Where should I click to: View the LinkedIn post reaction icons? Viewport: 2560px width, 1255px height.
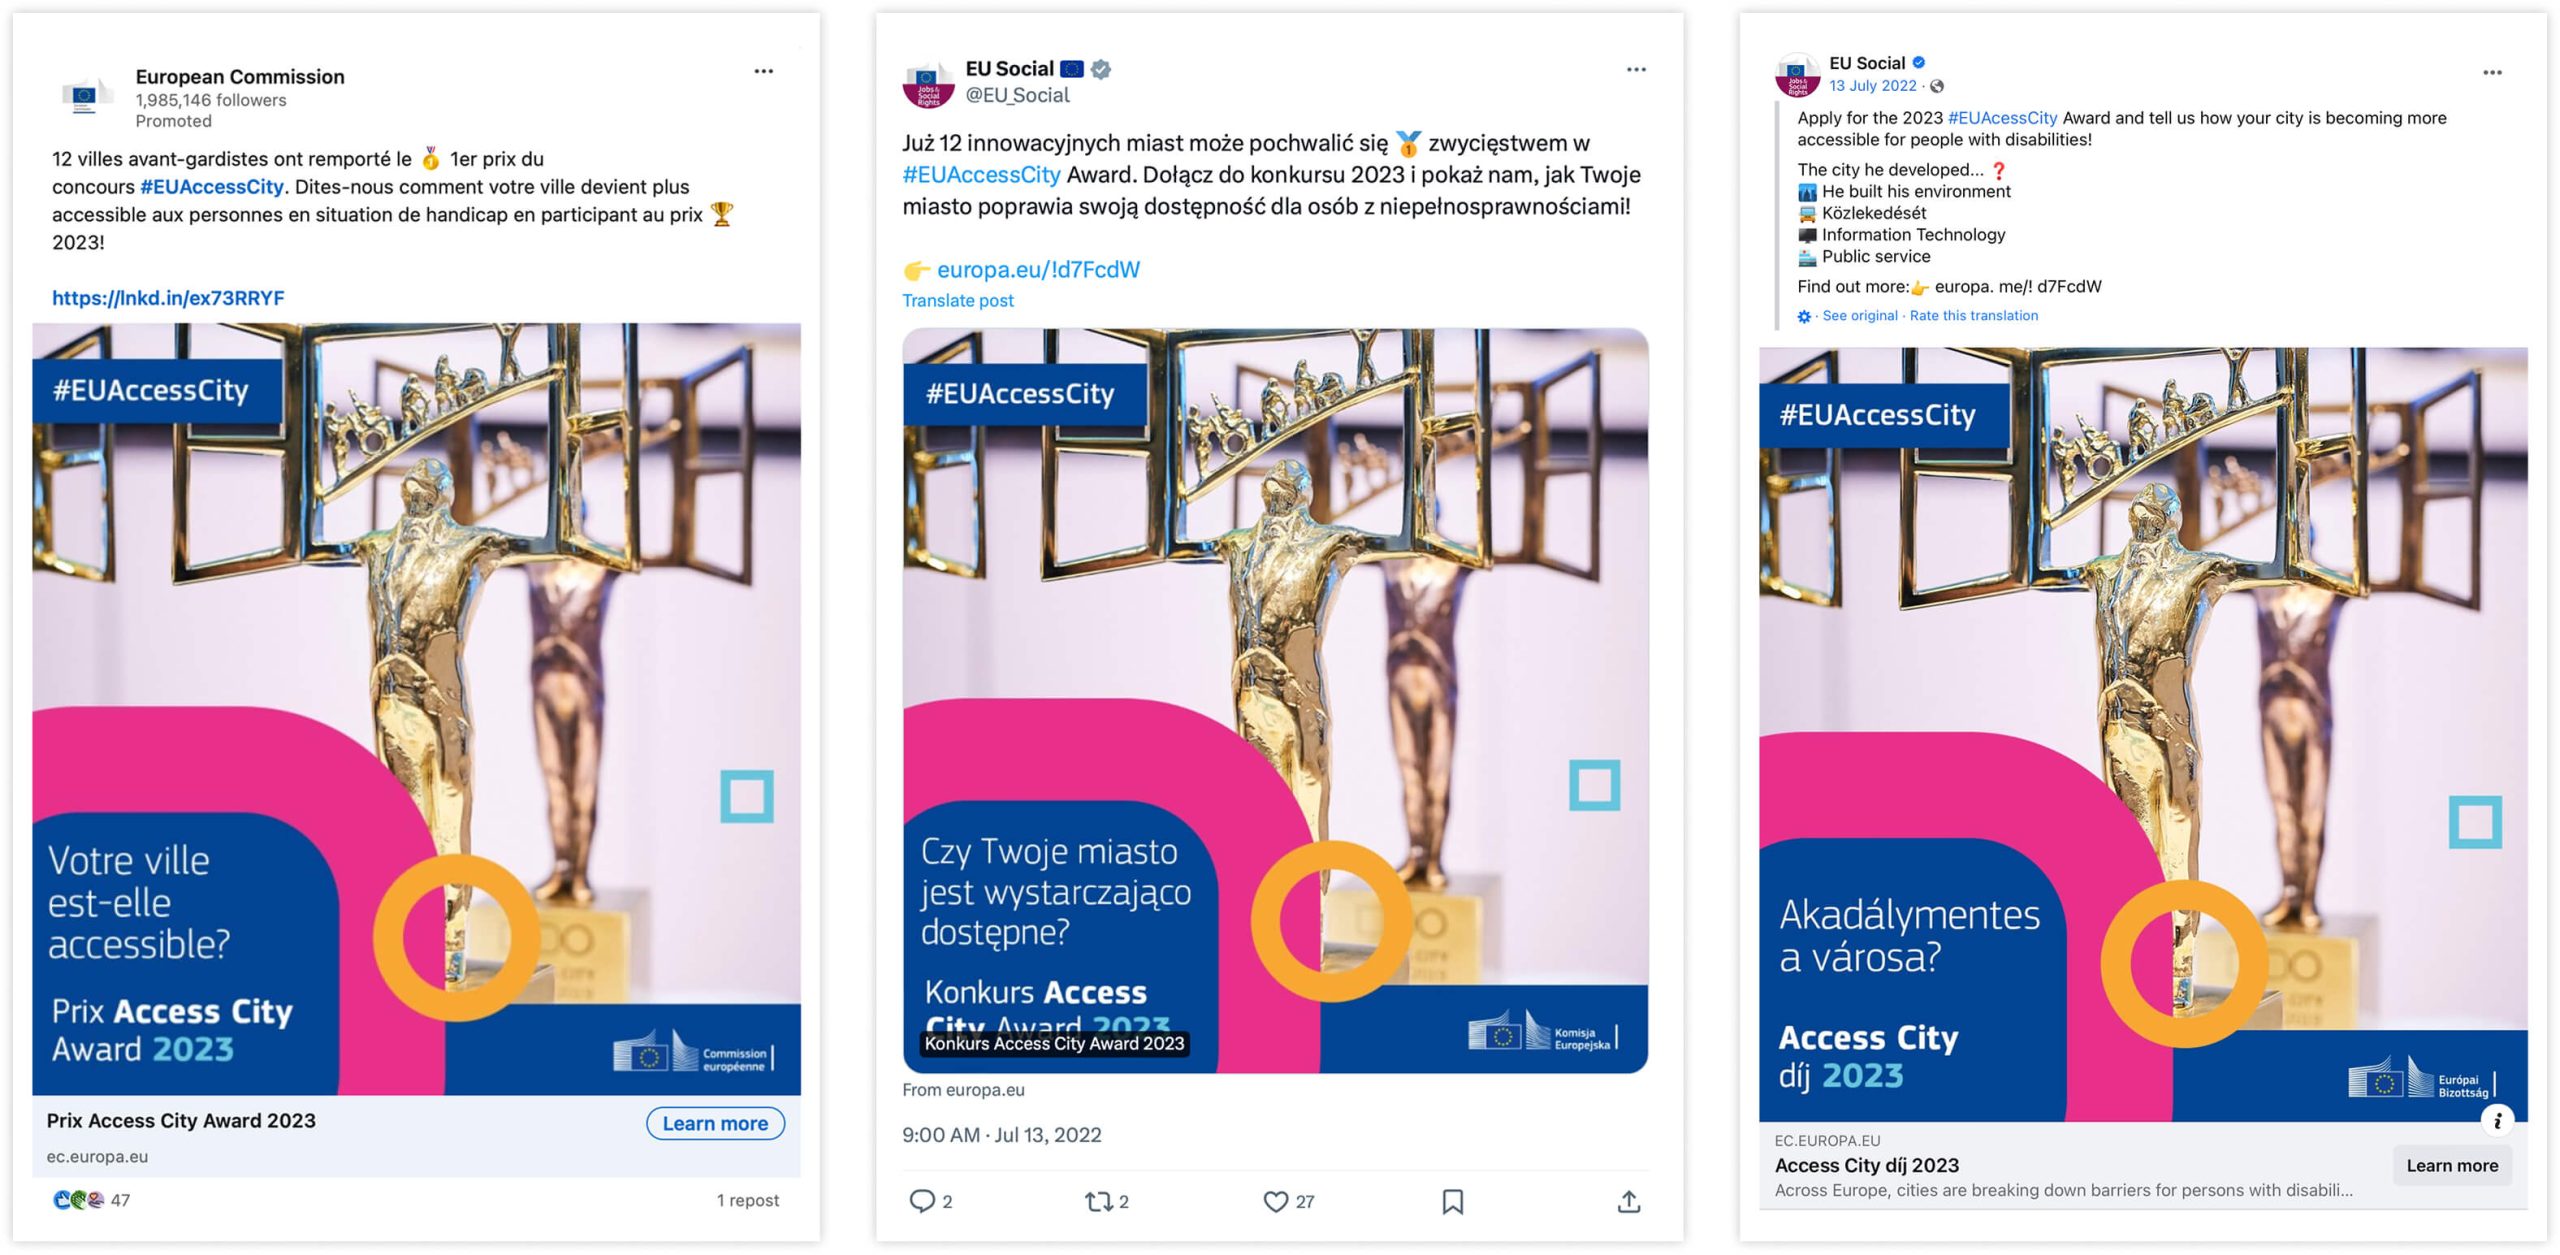(78, 1200)
